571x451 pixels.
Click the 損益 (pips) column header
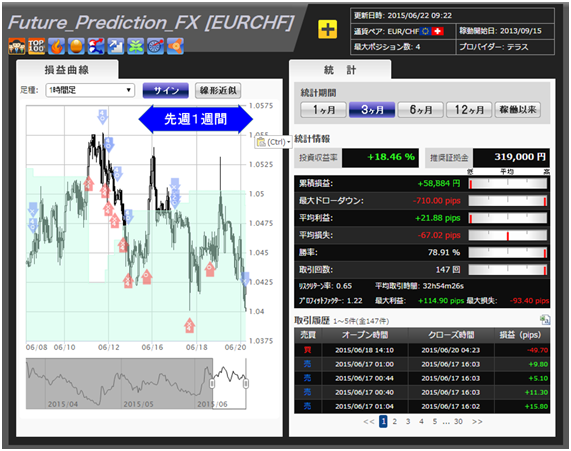coord(521,335)
